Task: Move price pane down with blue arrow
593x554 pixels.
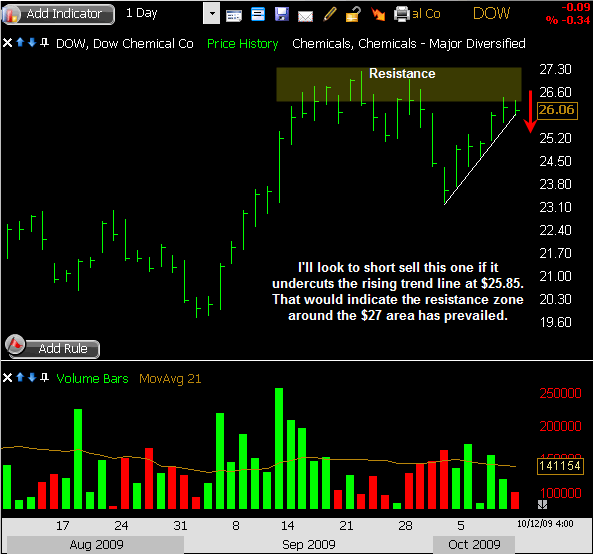Action: (32, 42)
